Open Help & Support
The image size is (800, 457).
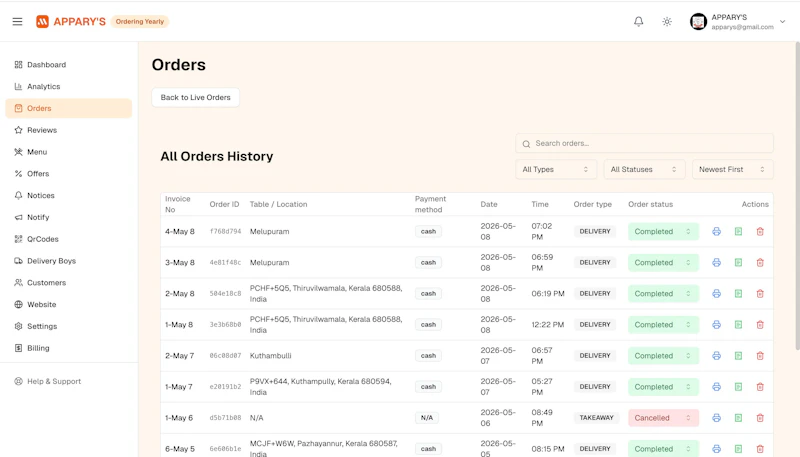68,382
